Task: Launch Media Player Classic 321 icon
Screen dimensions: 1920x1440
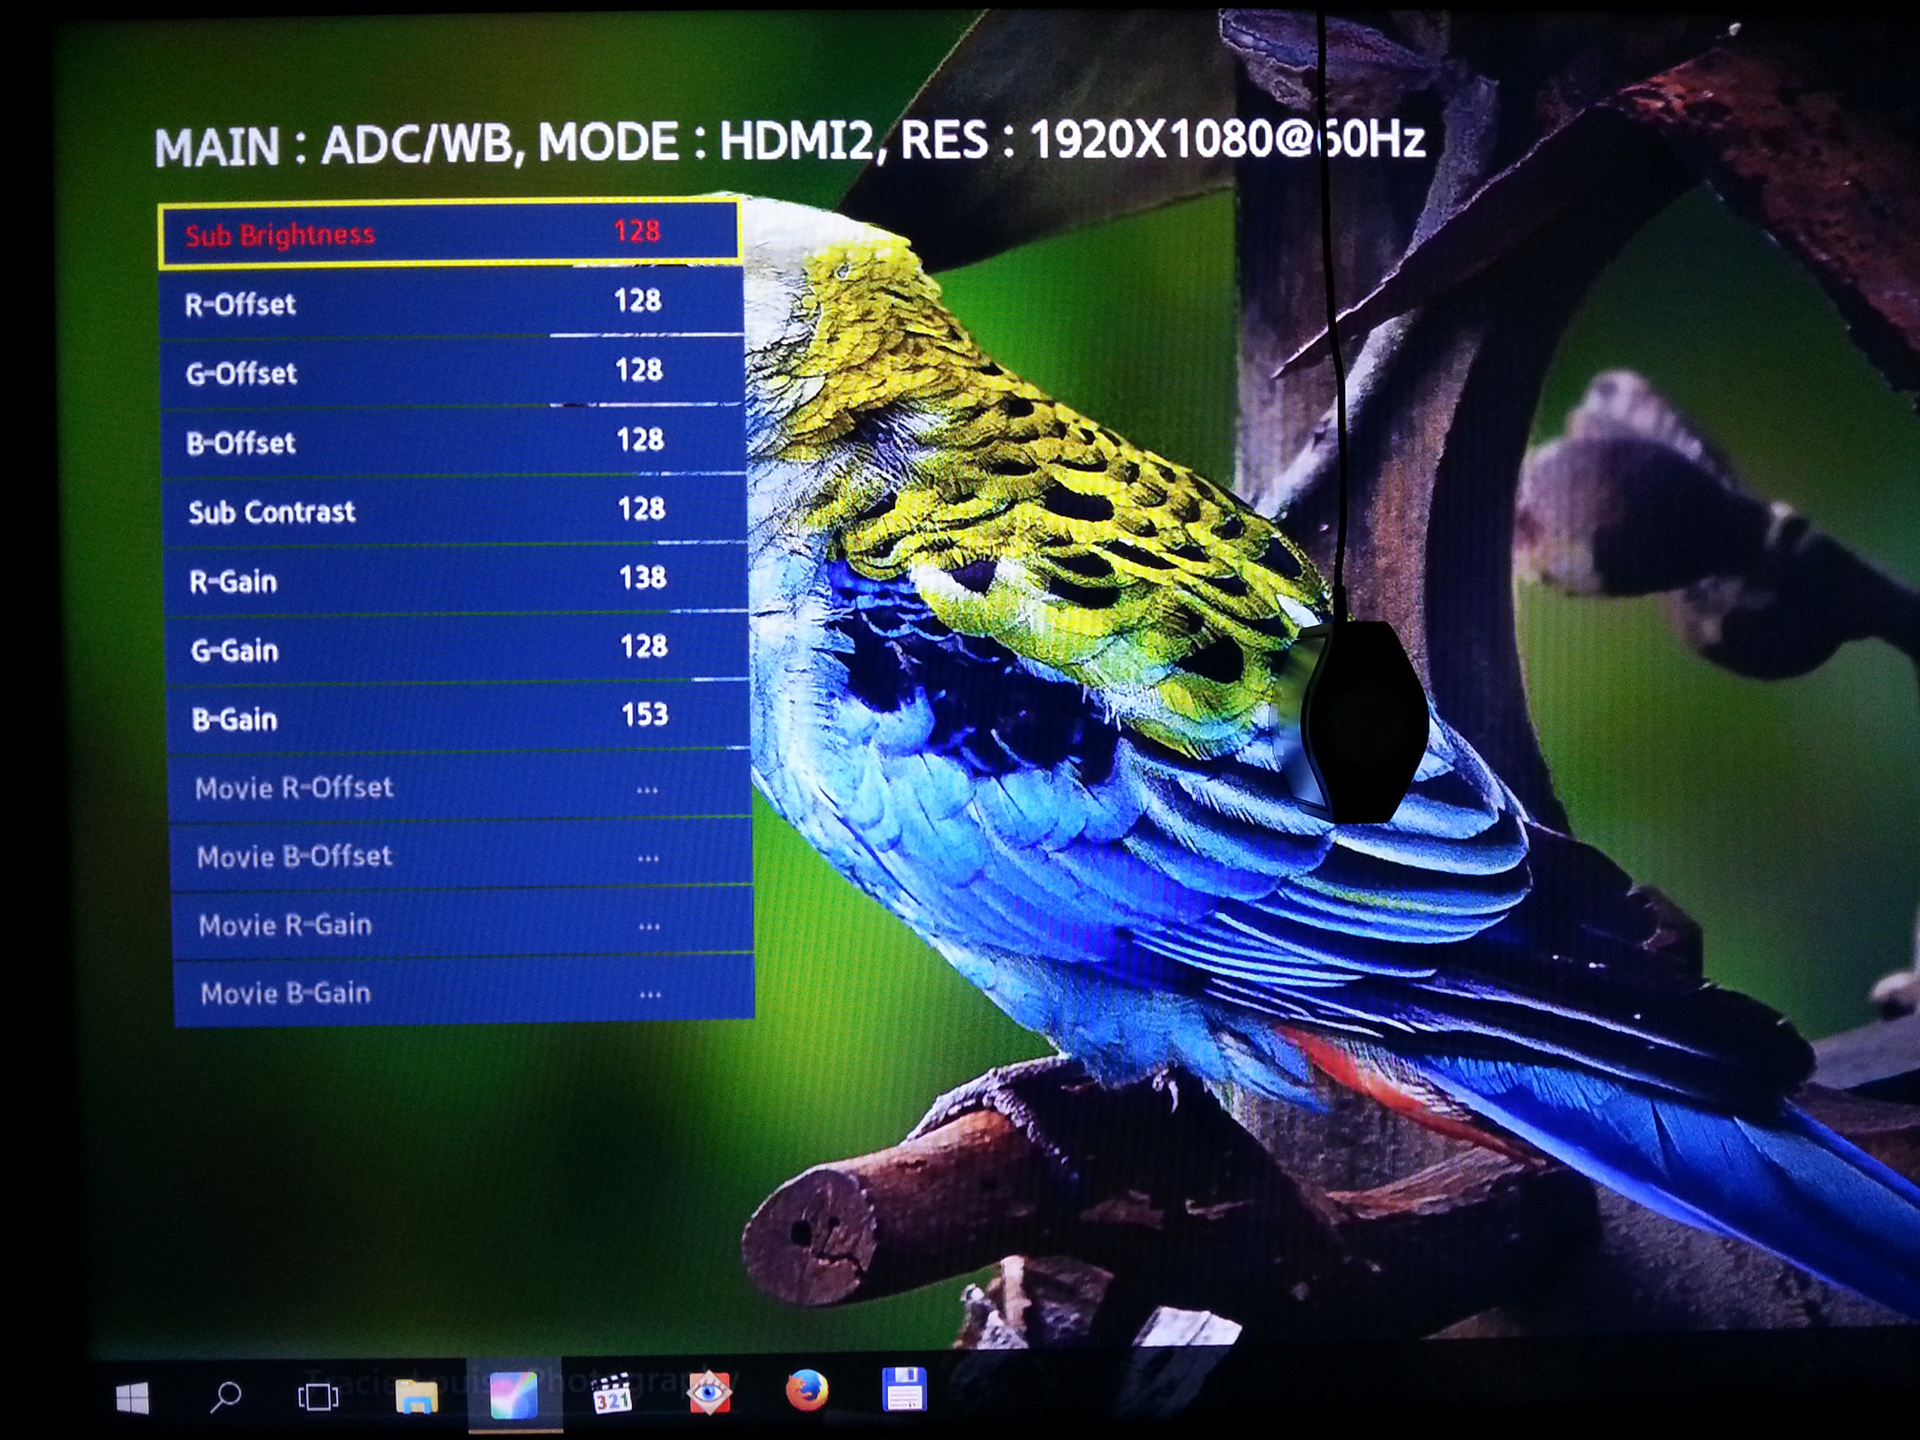Action: click(612, 1394)
